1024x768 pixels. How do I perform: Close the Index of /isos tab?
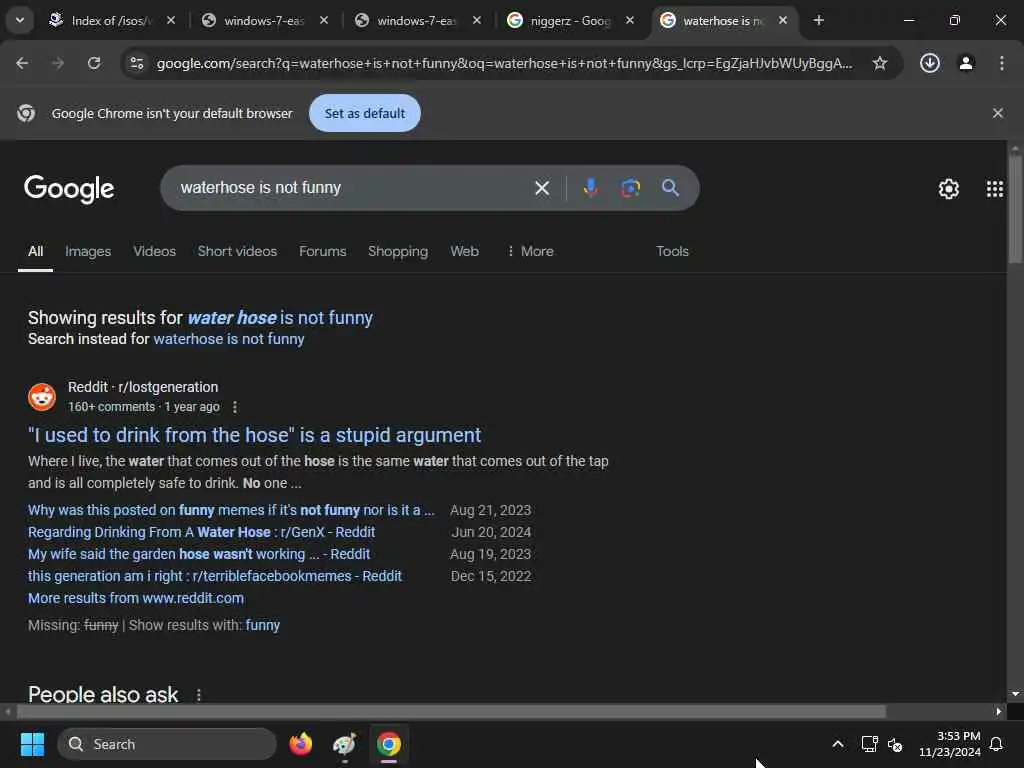171,20
